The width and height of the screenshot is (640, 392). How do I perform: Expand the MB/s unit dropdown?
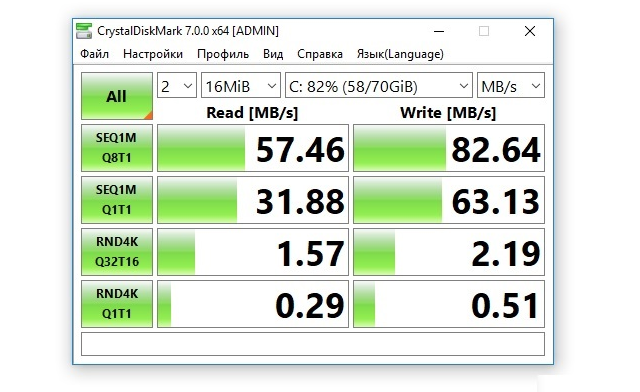pyautogui.click(x=511, y=85)
